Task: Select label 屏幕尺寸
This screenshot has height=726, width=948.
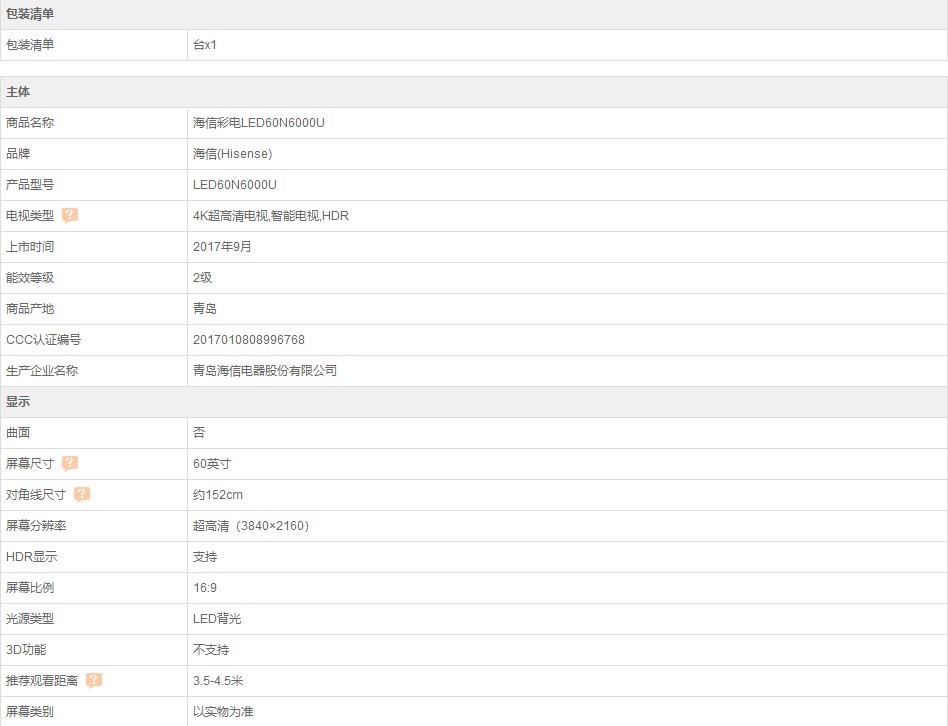Action: pos(30,464)
